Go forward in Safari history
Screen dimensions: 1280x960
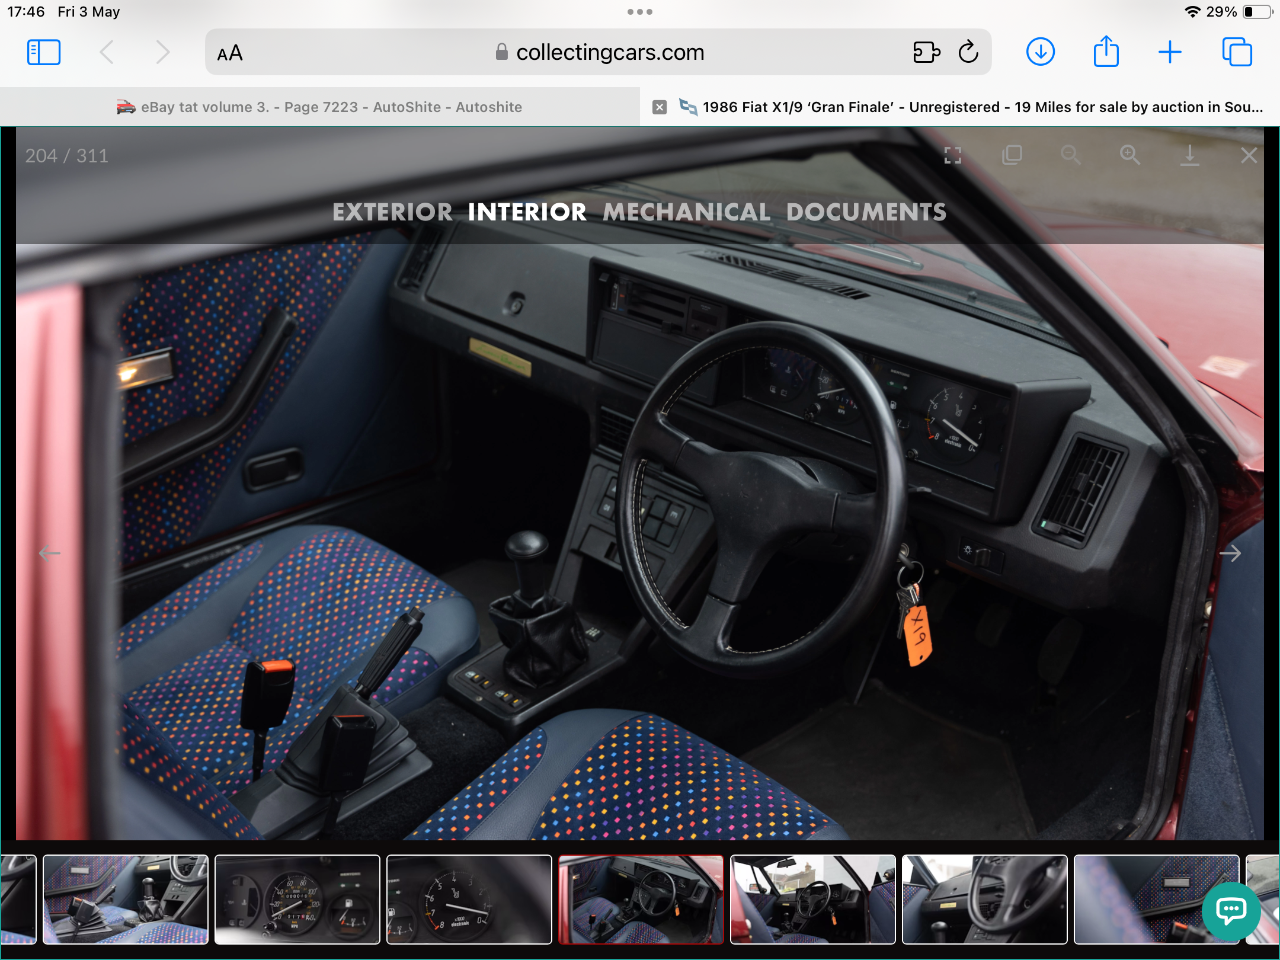(163, 52)
